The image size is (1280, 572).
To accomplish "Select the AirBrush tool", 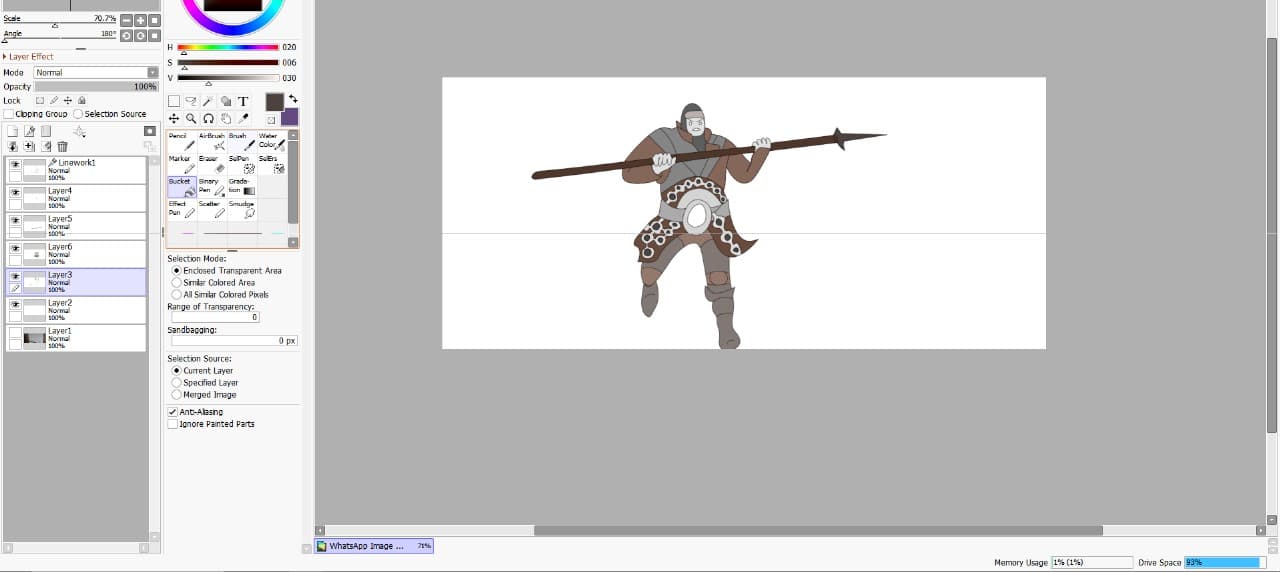I will tap(212, 141).
